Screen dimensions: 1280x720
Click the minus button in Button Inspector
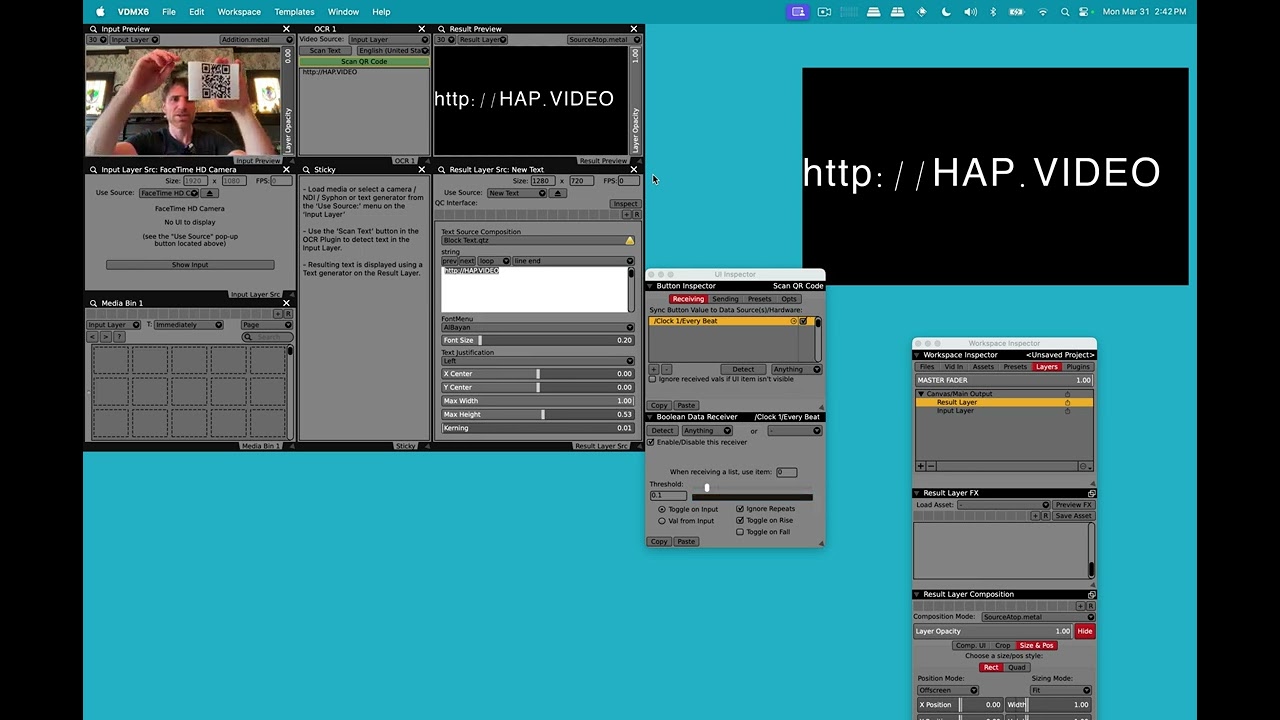click(666, 369)
